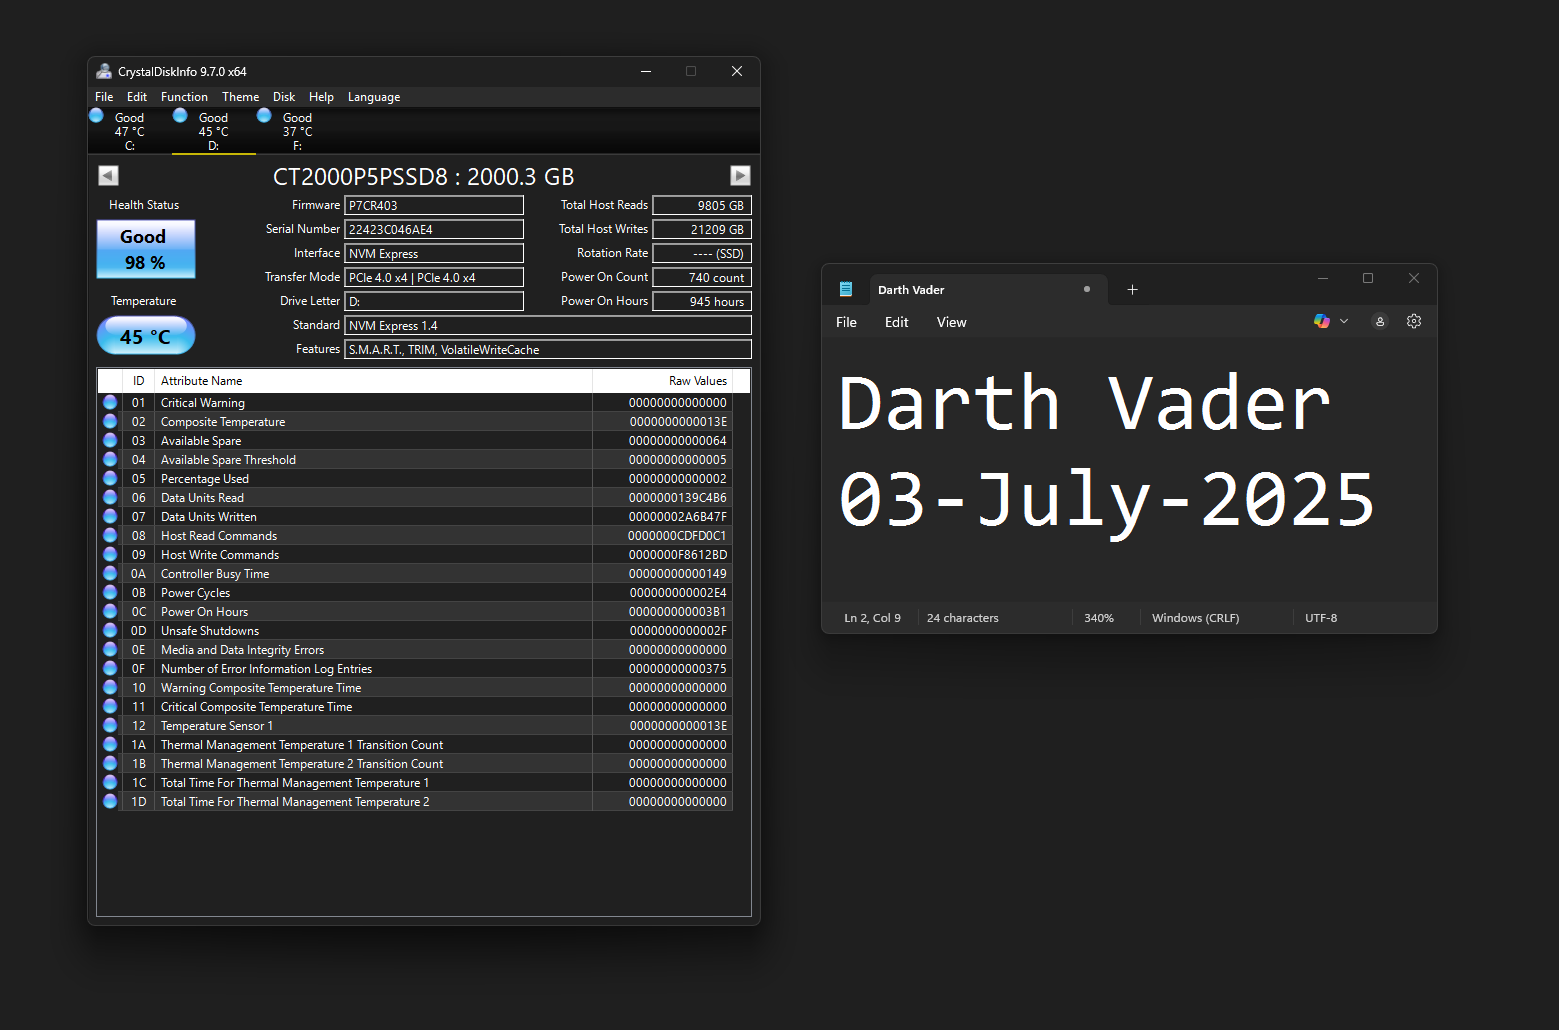Click the next disk arrow button
The image size is (1559, 1030).
pyautogui.click(x=740, y=176)
